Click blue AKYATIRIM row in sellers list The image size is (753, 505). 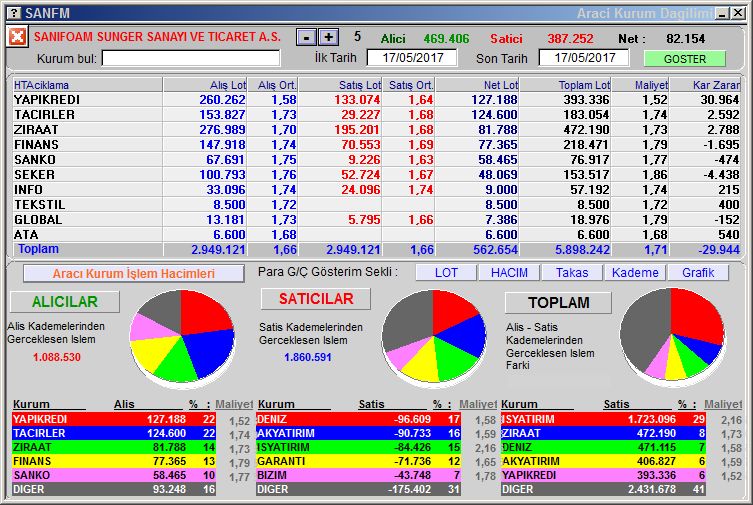pos(358,433)
